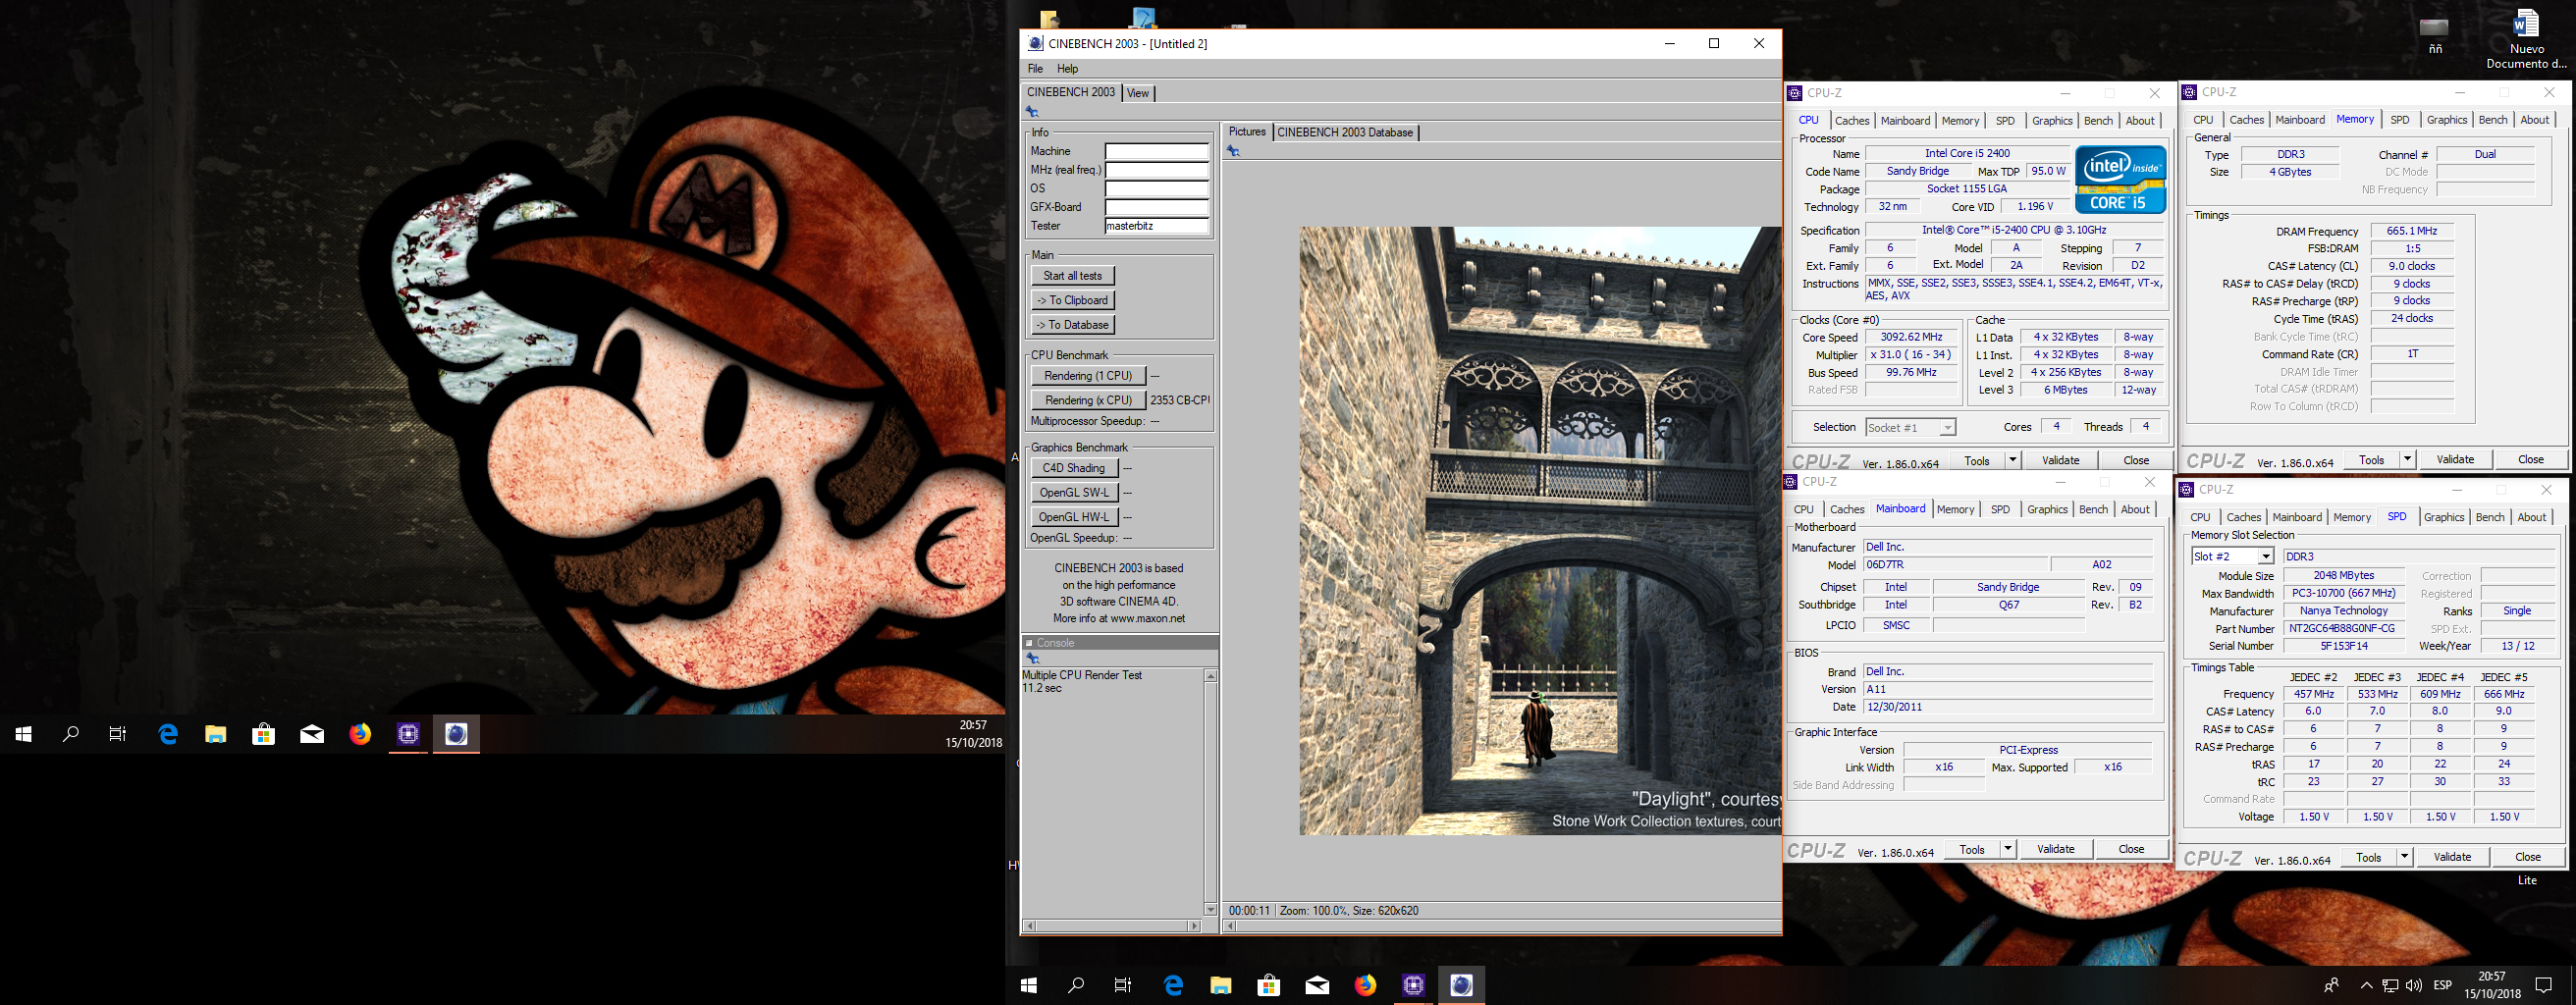Select the 'ññ' drive icon on the desktop

point(2434,36)
